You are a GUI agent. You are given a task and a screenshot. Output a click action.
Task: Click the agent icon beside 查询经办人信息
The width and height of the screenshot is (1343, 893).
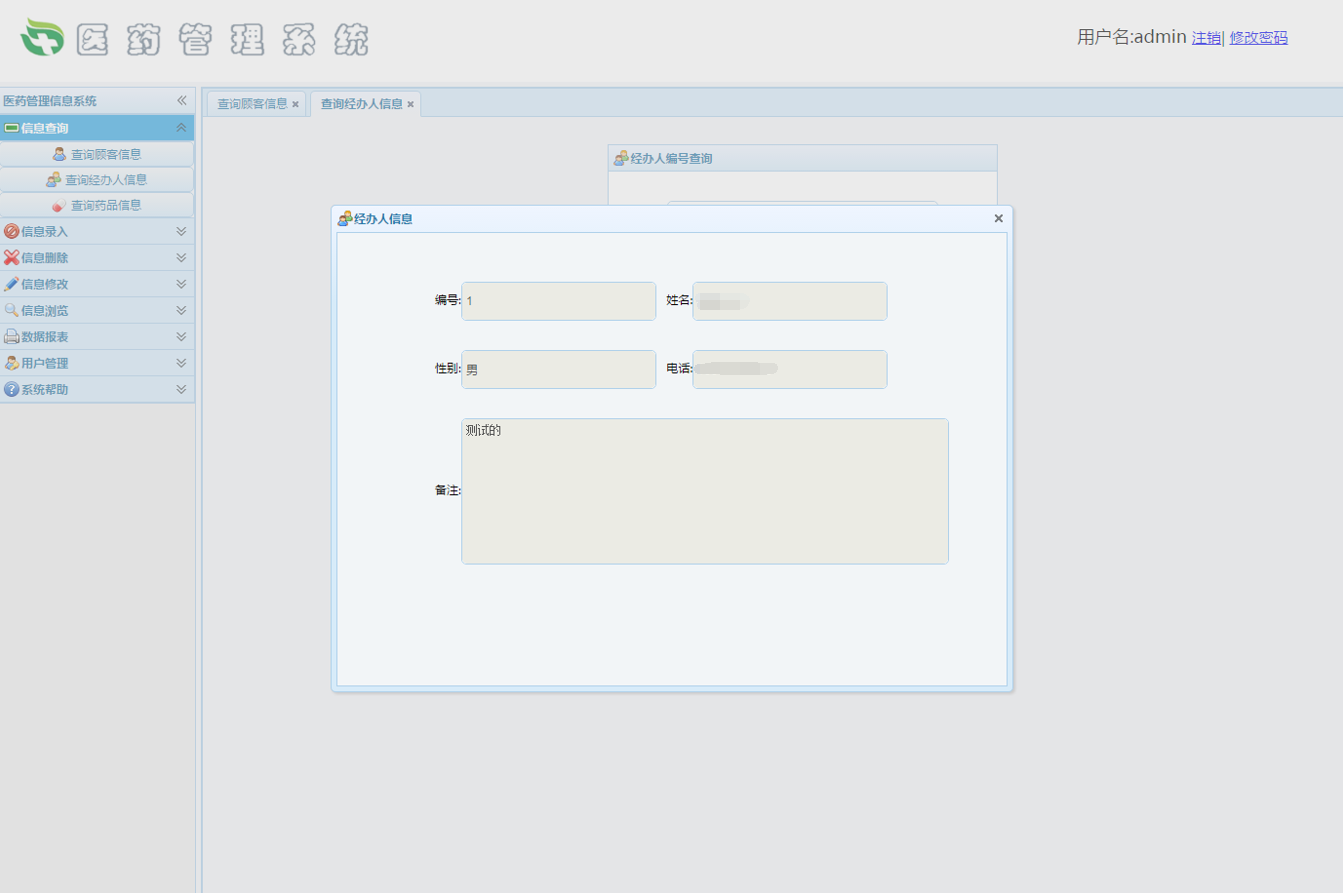coord(54,180)
